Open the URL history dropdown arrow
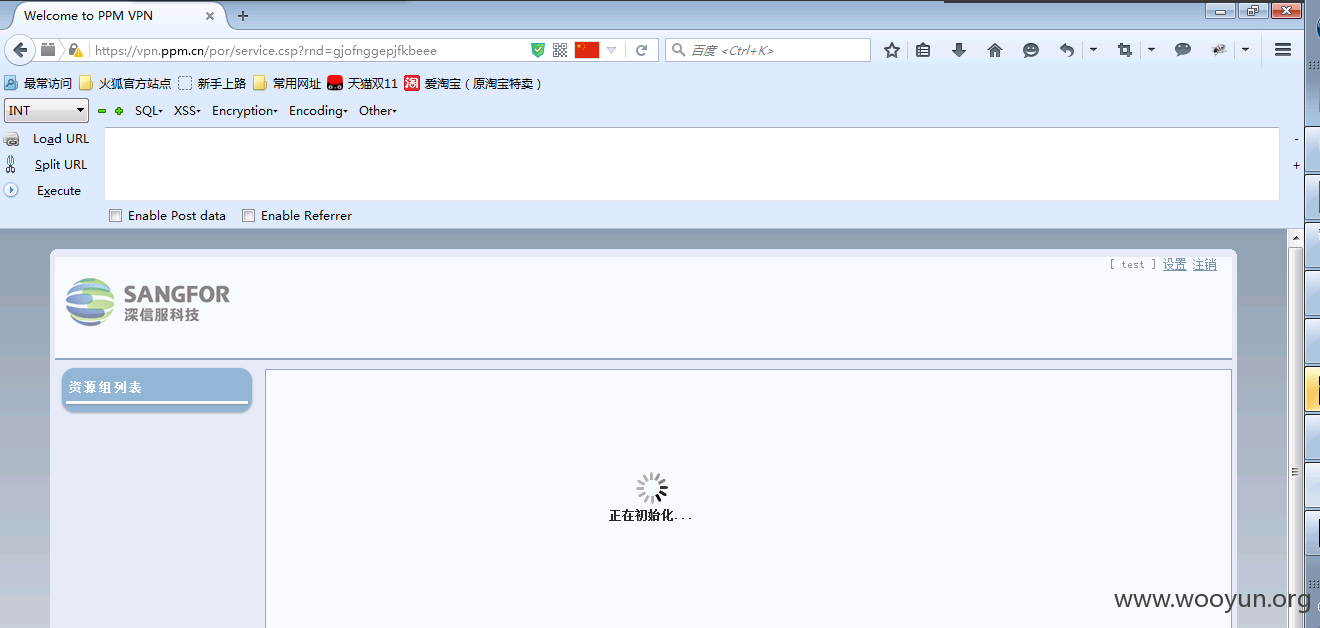The image size is (1320, 628). coord(612,50)
